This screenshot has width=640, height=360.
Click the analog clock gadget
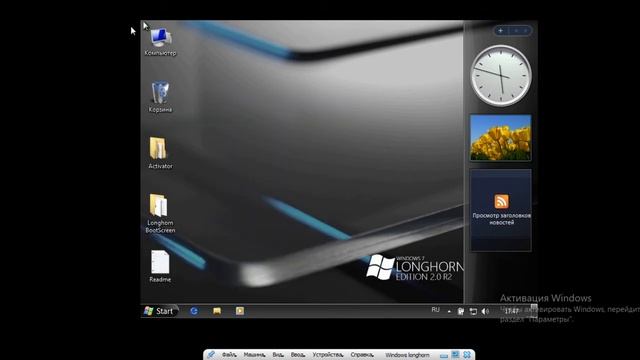coord(501,76)
